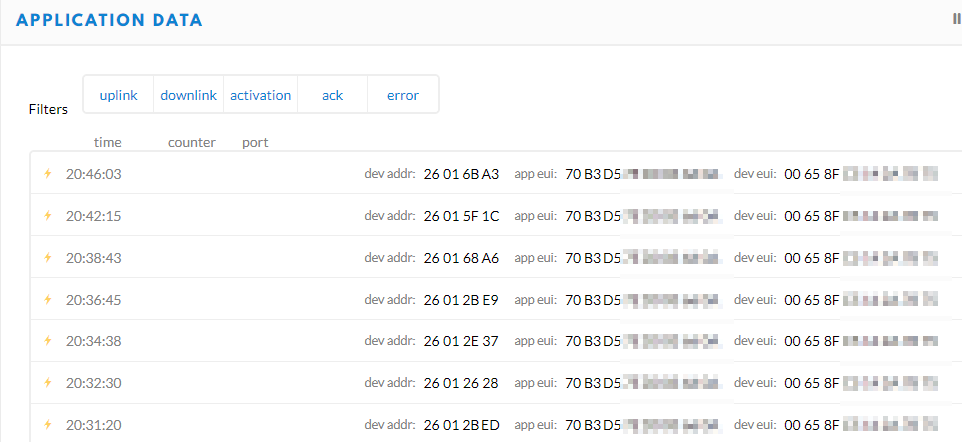Image resolution: width=962 pixels, height=442 pixels.
Task: Expand the 20:46:03 activation row
Action: pyautogui.click(x=496, y=174)
